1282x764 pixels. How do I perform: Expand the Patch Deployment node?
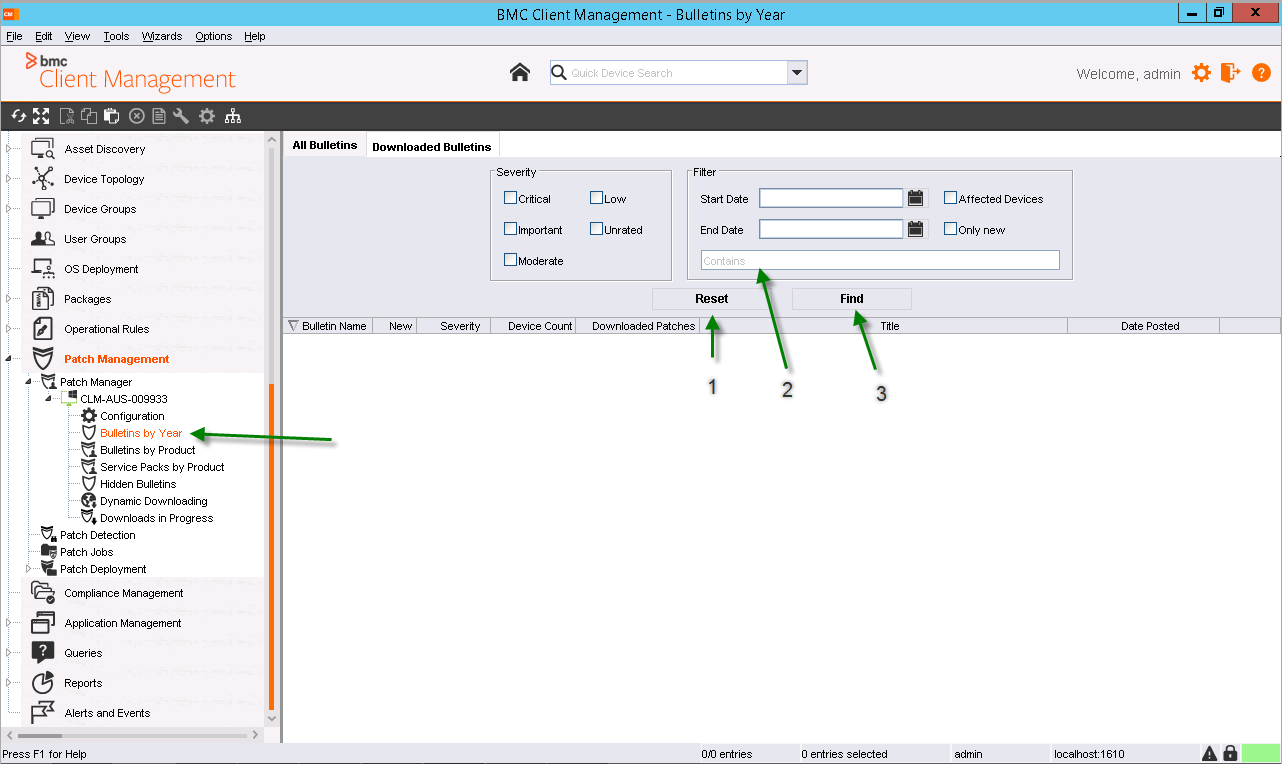(x=28, y=569)
